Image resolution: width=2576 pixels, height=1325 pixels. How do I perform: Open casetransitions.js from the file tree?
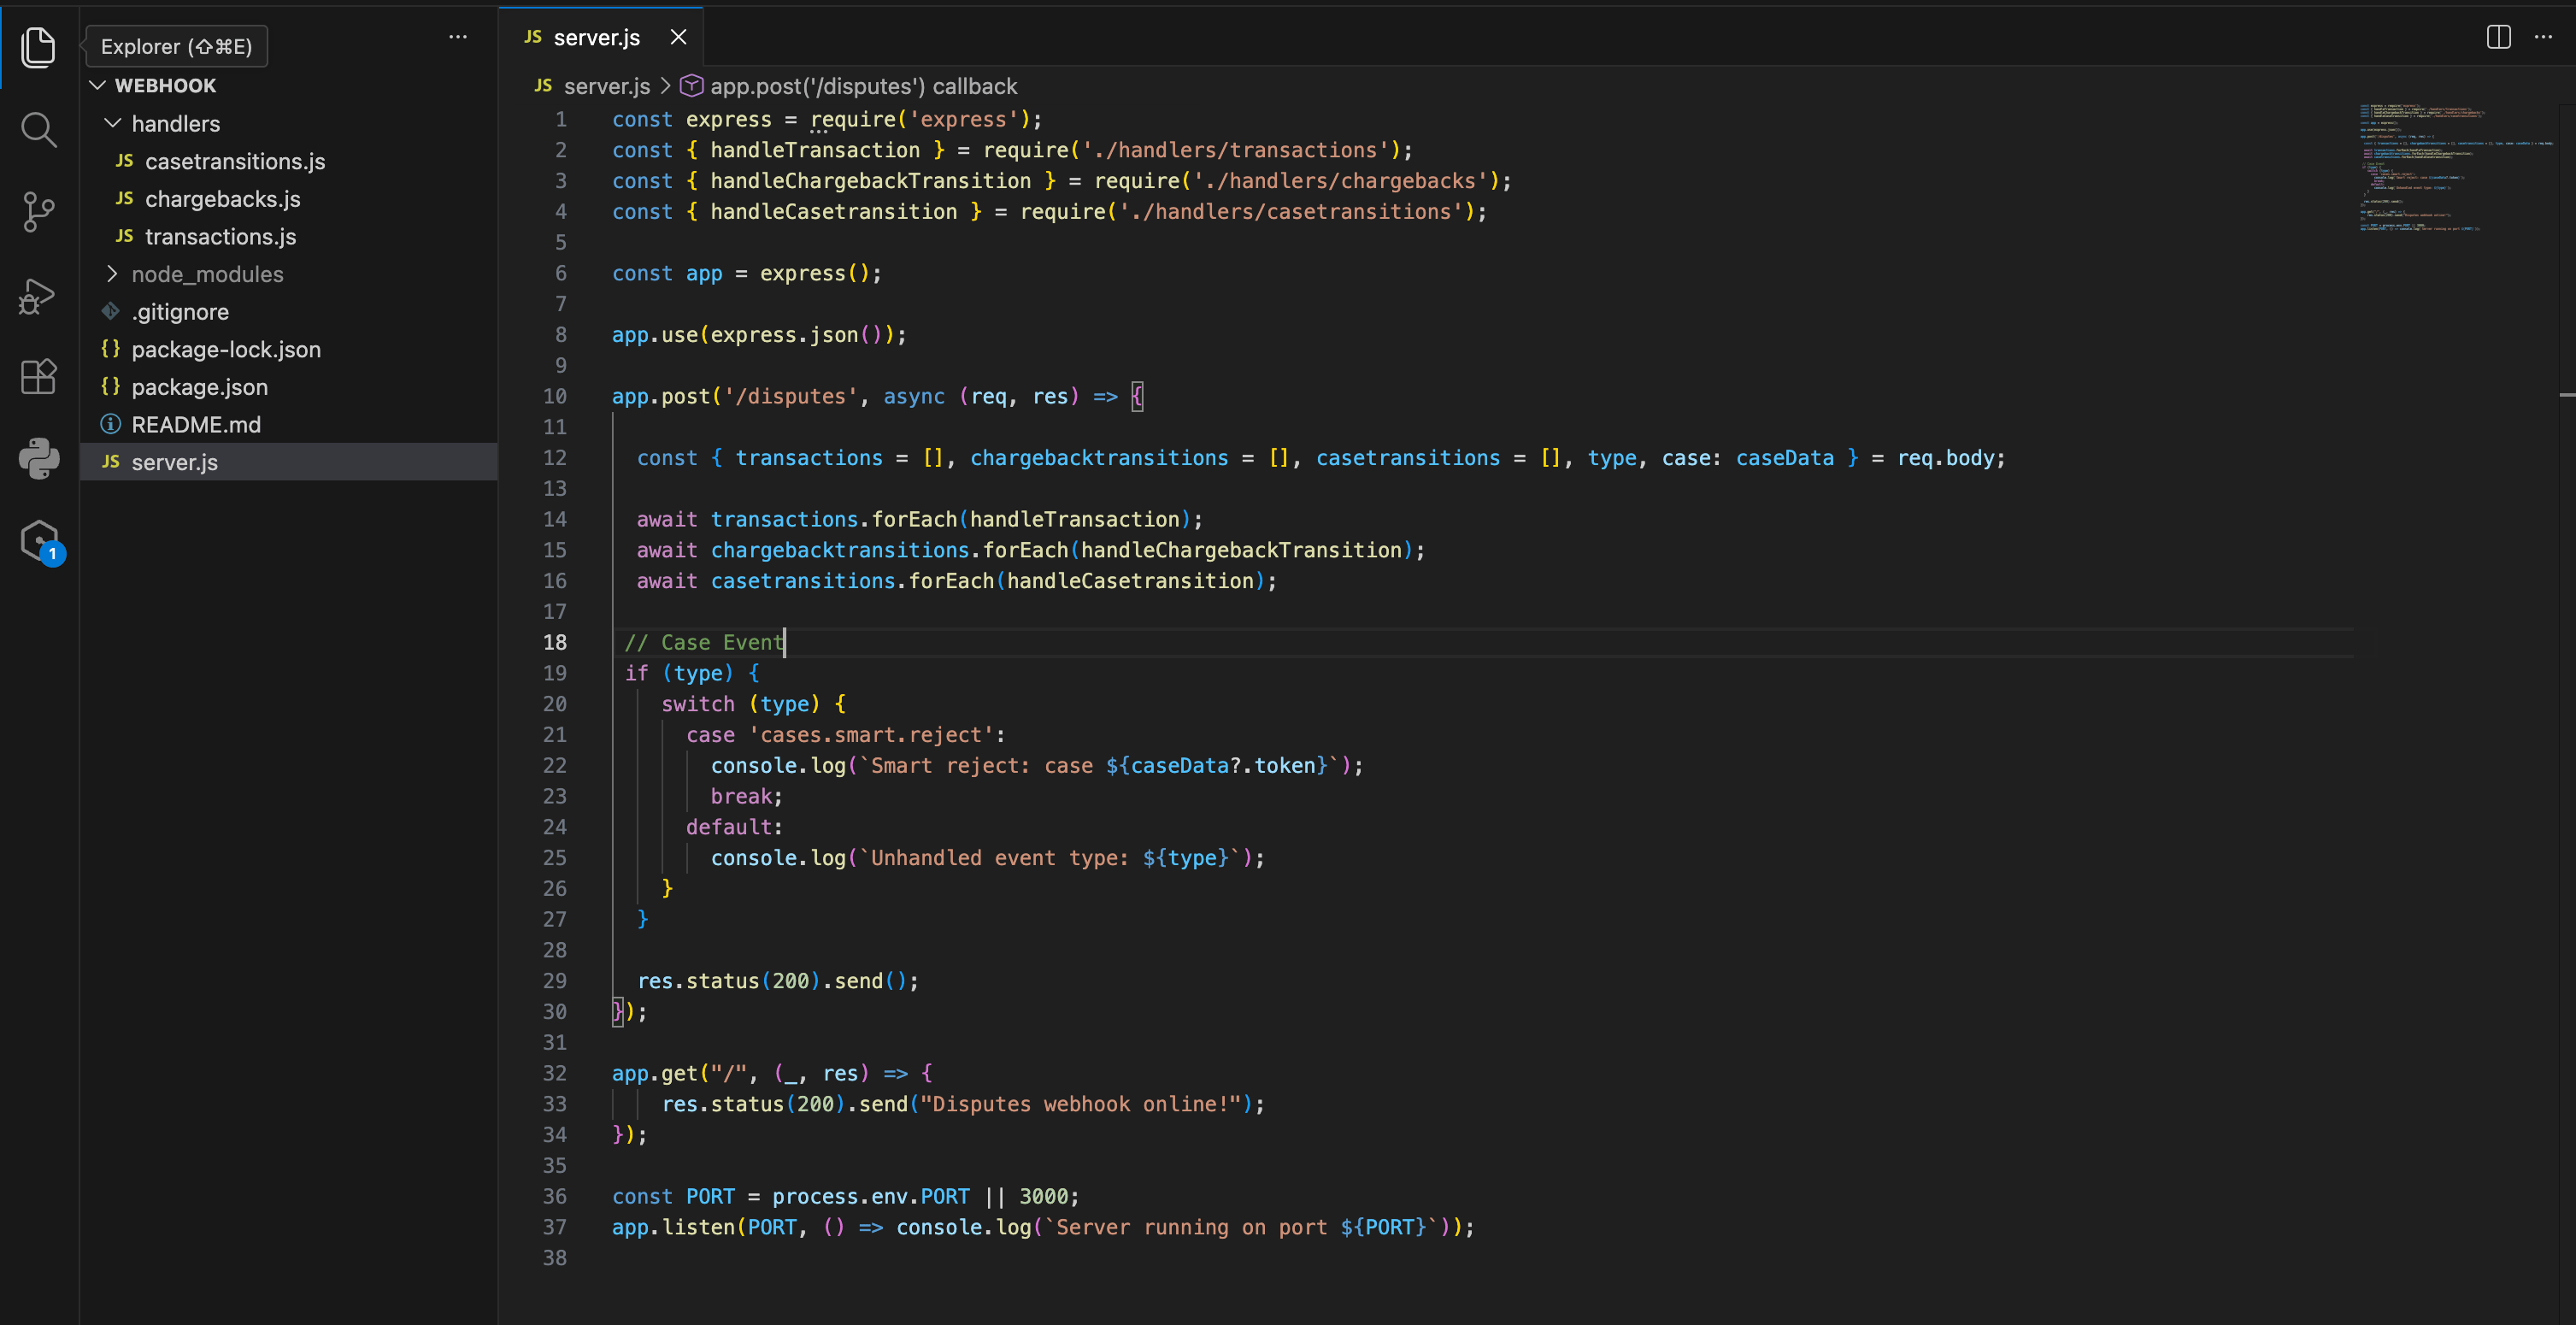pyautogui.click(x=235, y=161)
